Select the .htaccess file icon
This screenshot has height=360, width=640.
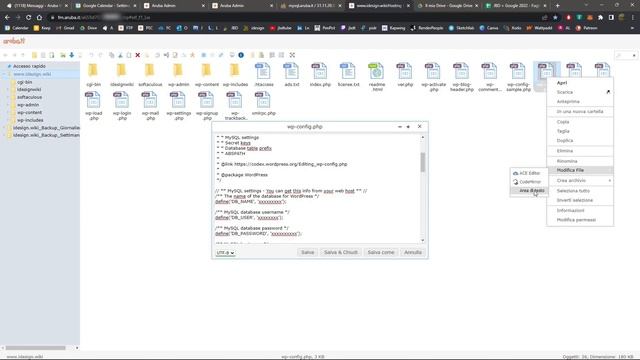pos(263,71)
